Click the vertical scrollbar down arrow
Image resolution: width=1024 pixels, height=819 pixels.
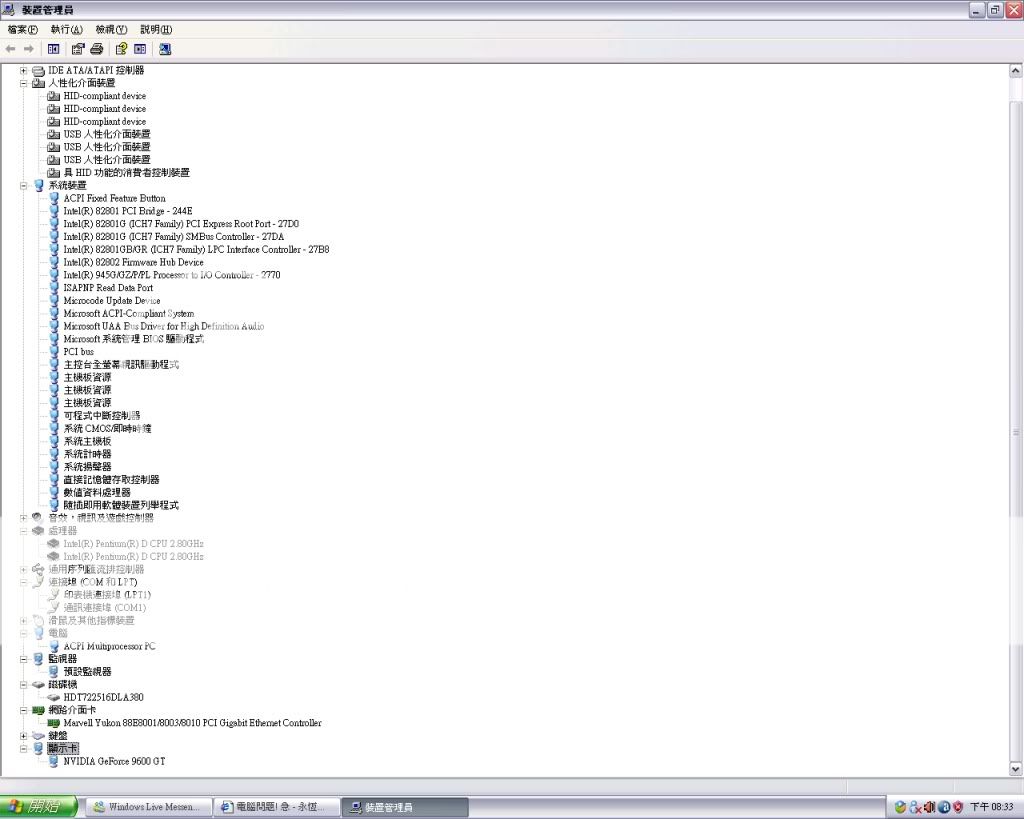[x=1016, y=769]
